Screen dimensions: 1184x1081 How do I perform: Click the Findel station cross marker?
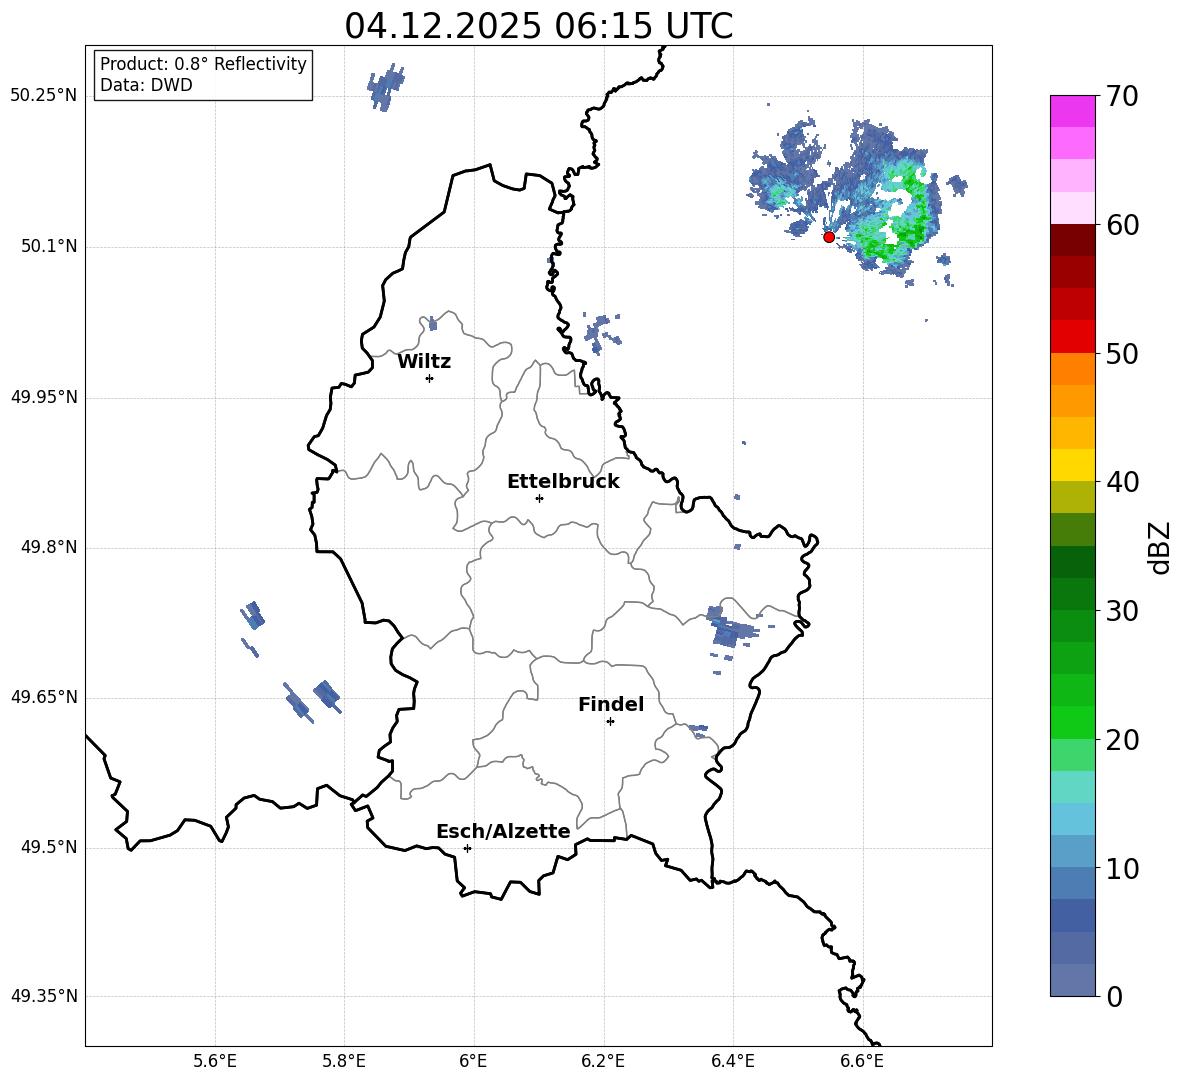click(610, 722)
